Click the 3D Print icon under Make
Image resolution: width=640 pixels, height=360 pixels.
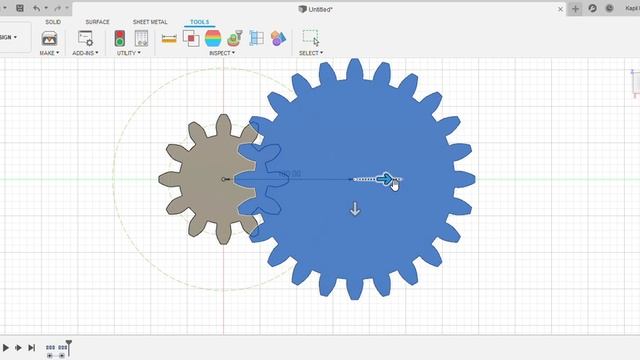49,38
